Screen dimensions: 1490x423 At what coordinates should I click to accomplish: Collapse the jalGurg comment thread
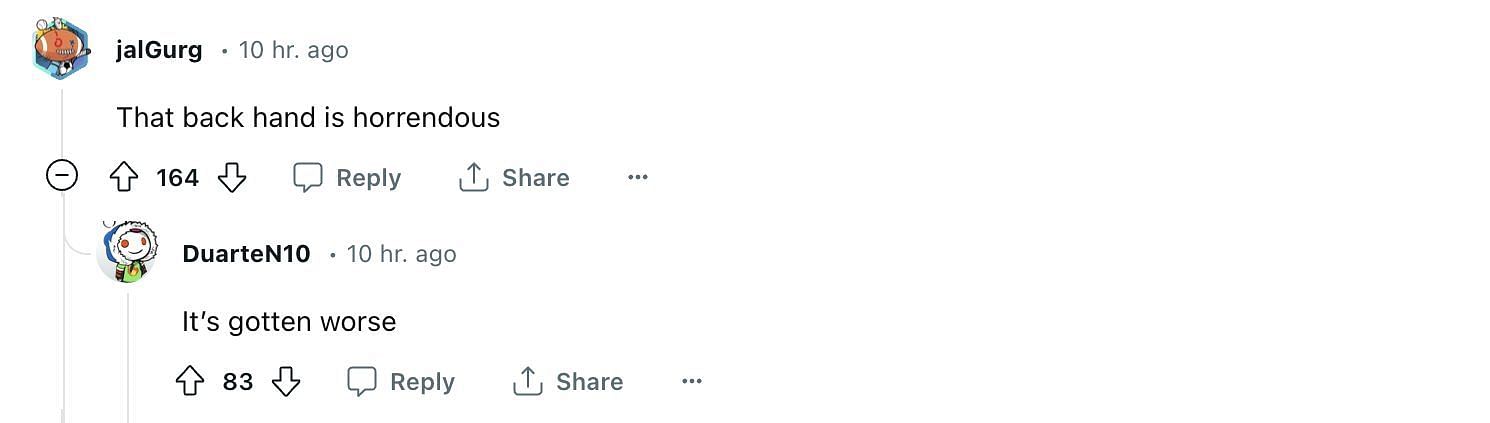tap(62, 177)
